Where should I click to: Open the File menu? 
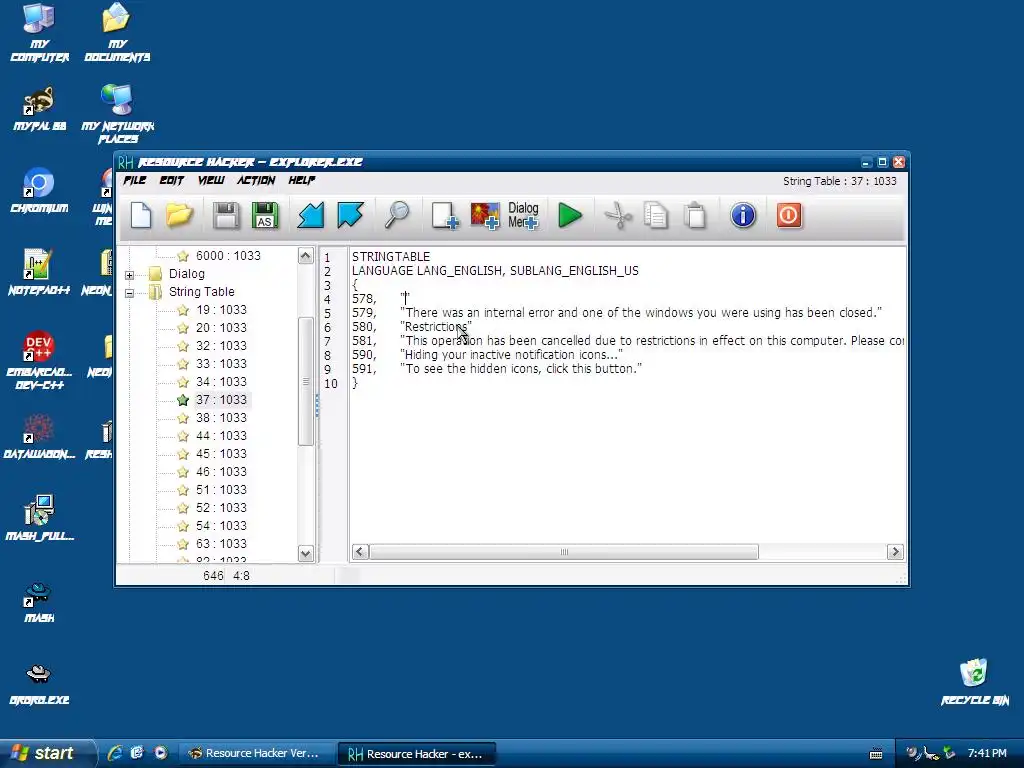[135, 180]
